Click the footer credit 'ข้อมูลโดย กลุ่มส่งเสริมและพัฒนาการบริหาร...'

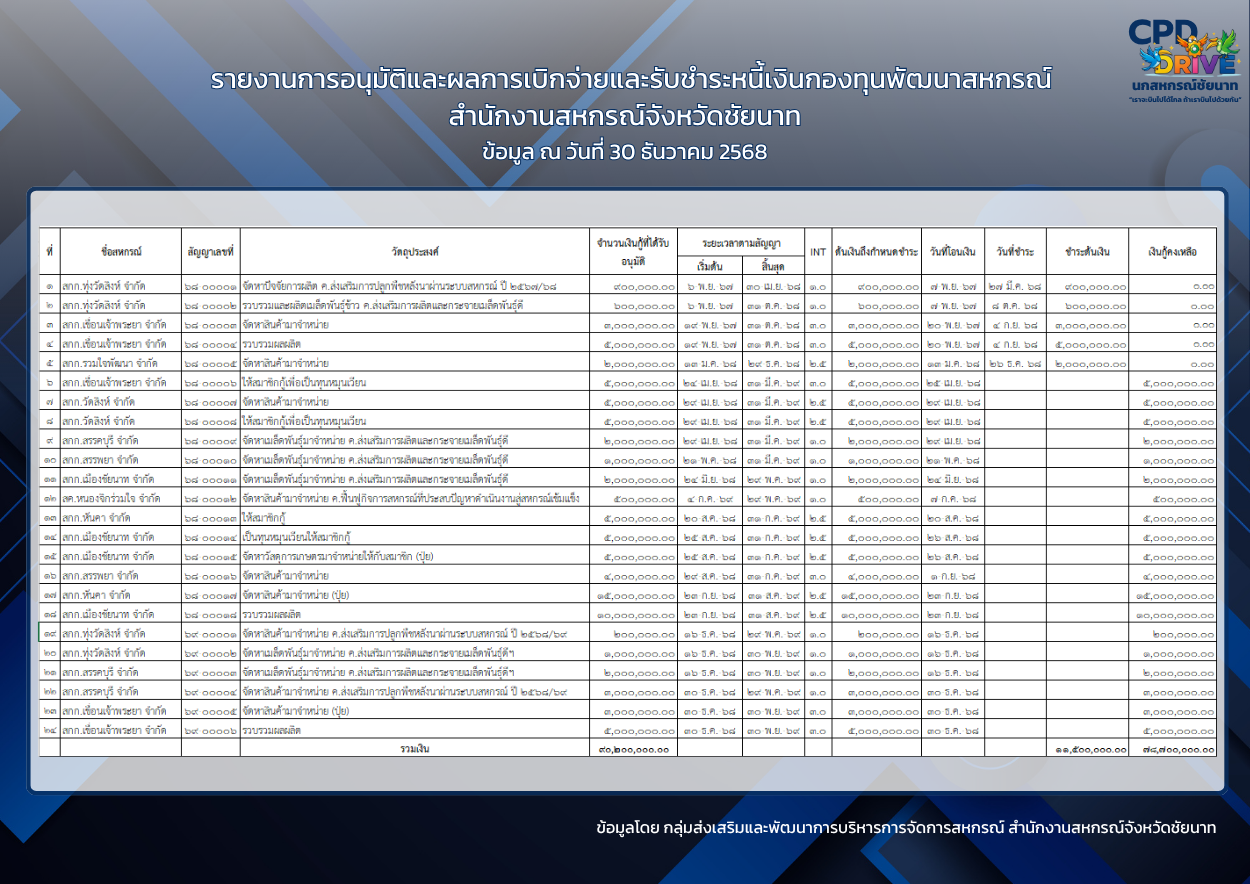[905, 828]
